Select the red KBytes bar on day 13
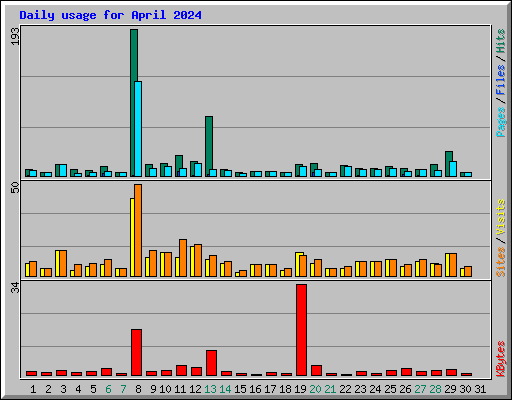Image resolution: width=512 pixels, height=400 pixels. pos(211,363)
